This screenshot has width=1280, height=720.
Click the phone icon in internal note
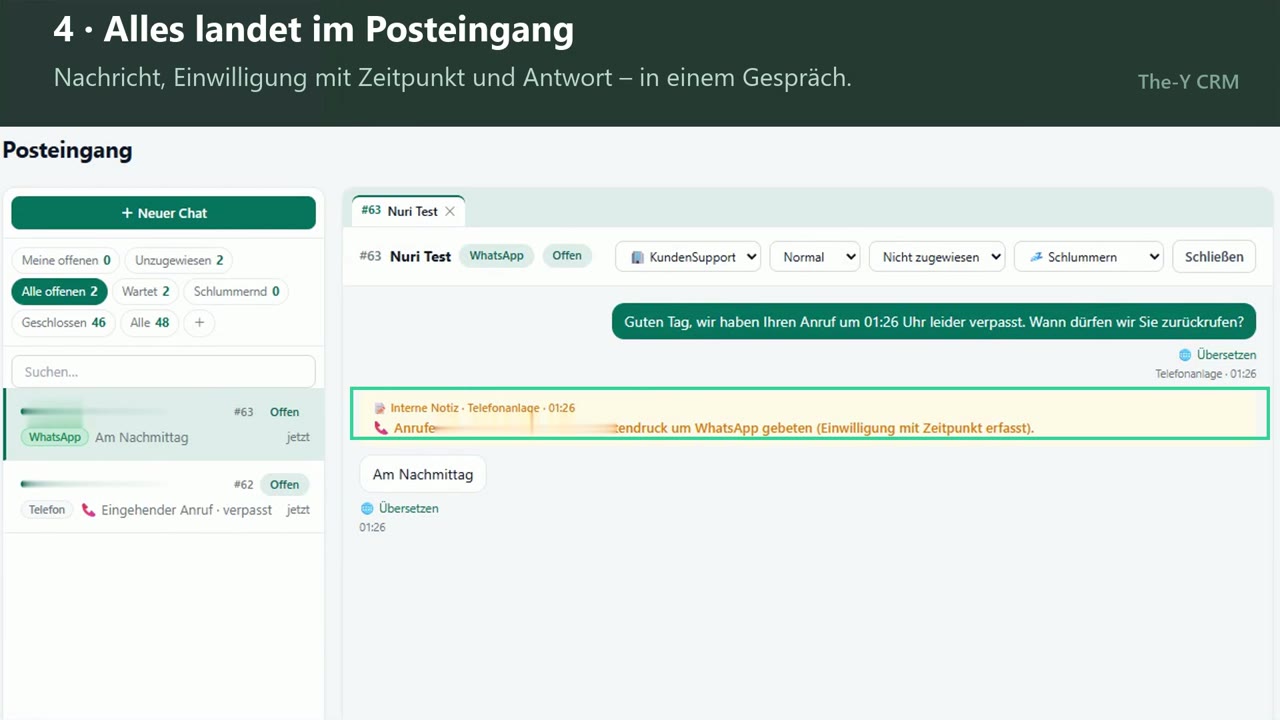pyautogui.click(x=381, y=428)
